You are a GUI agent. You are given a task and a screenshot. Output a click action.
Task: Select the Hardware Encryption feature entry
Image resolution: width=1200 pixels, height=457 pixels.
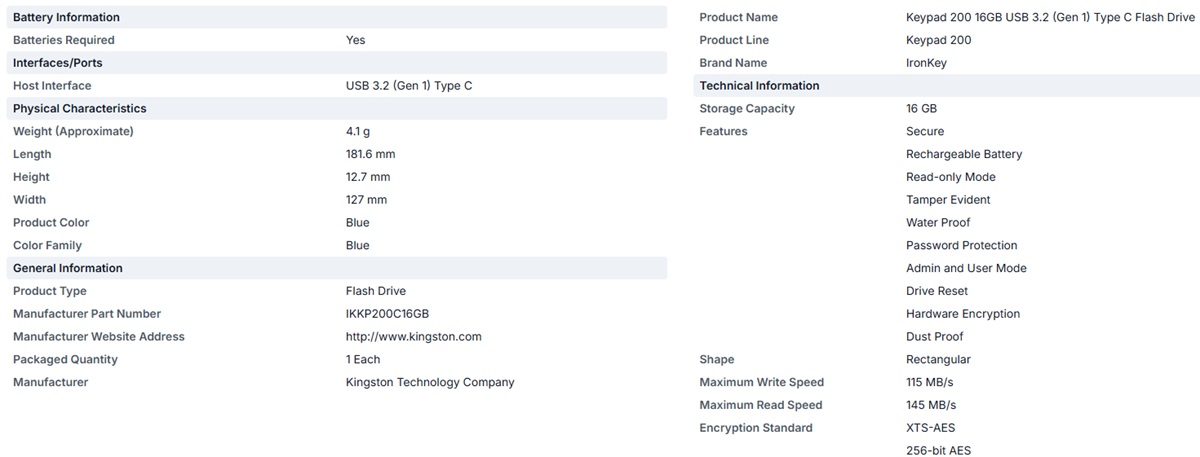click(x=963, y=314)
